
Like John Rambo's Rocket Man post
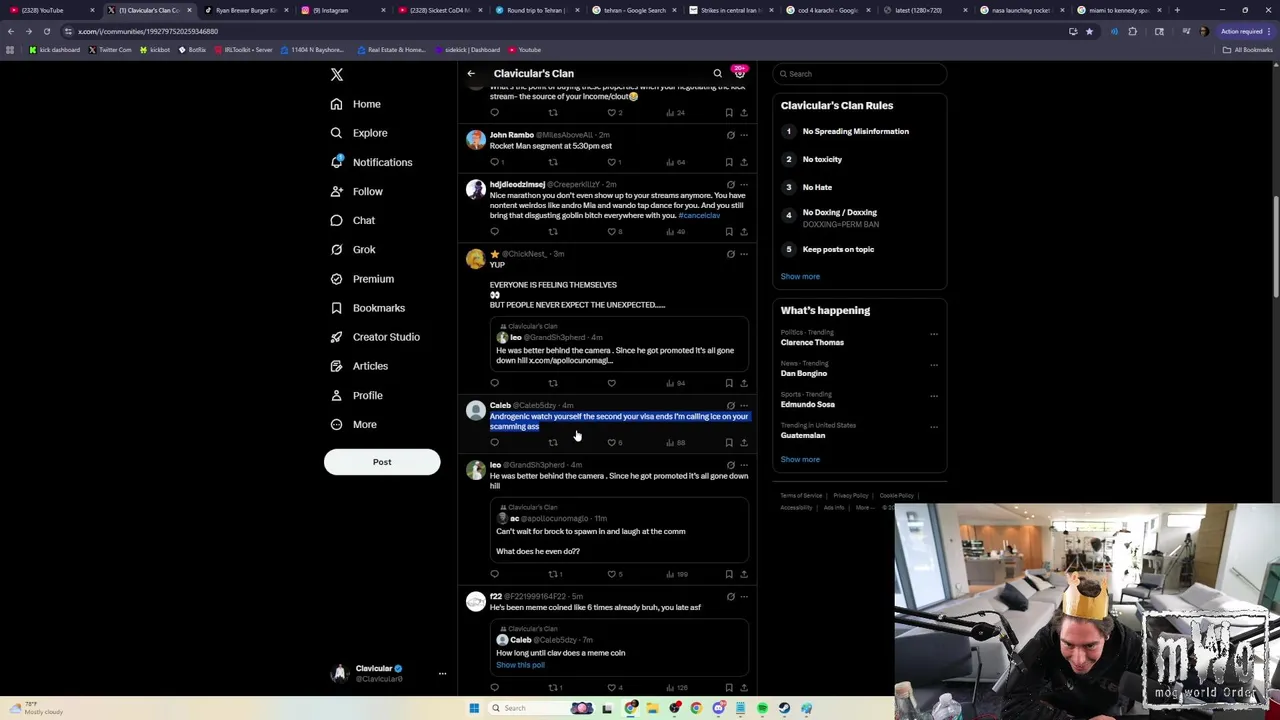(612, 162)
